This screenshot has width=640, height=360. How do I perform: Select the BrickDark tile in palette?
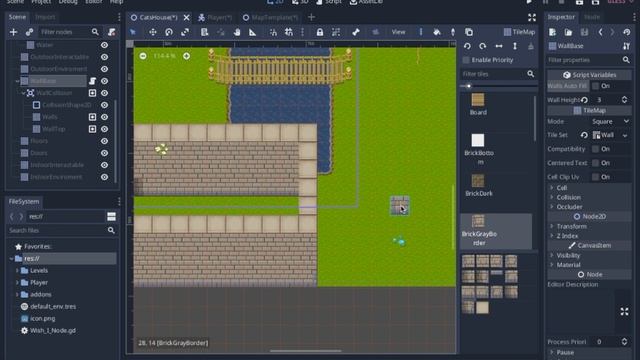(x=478, y=185)
